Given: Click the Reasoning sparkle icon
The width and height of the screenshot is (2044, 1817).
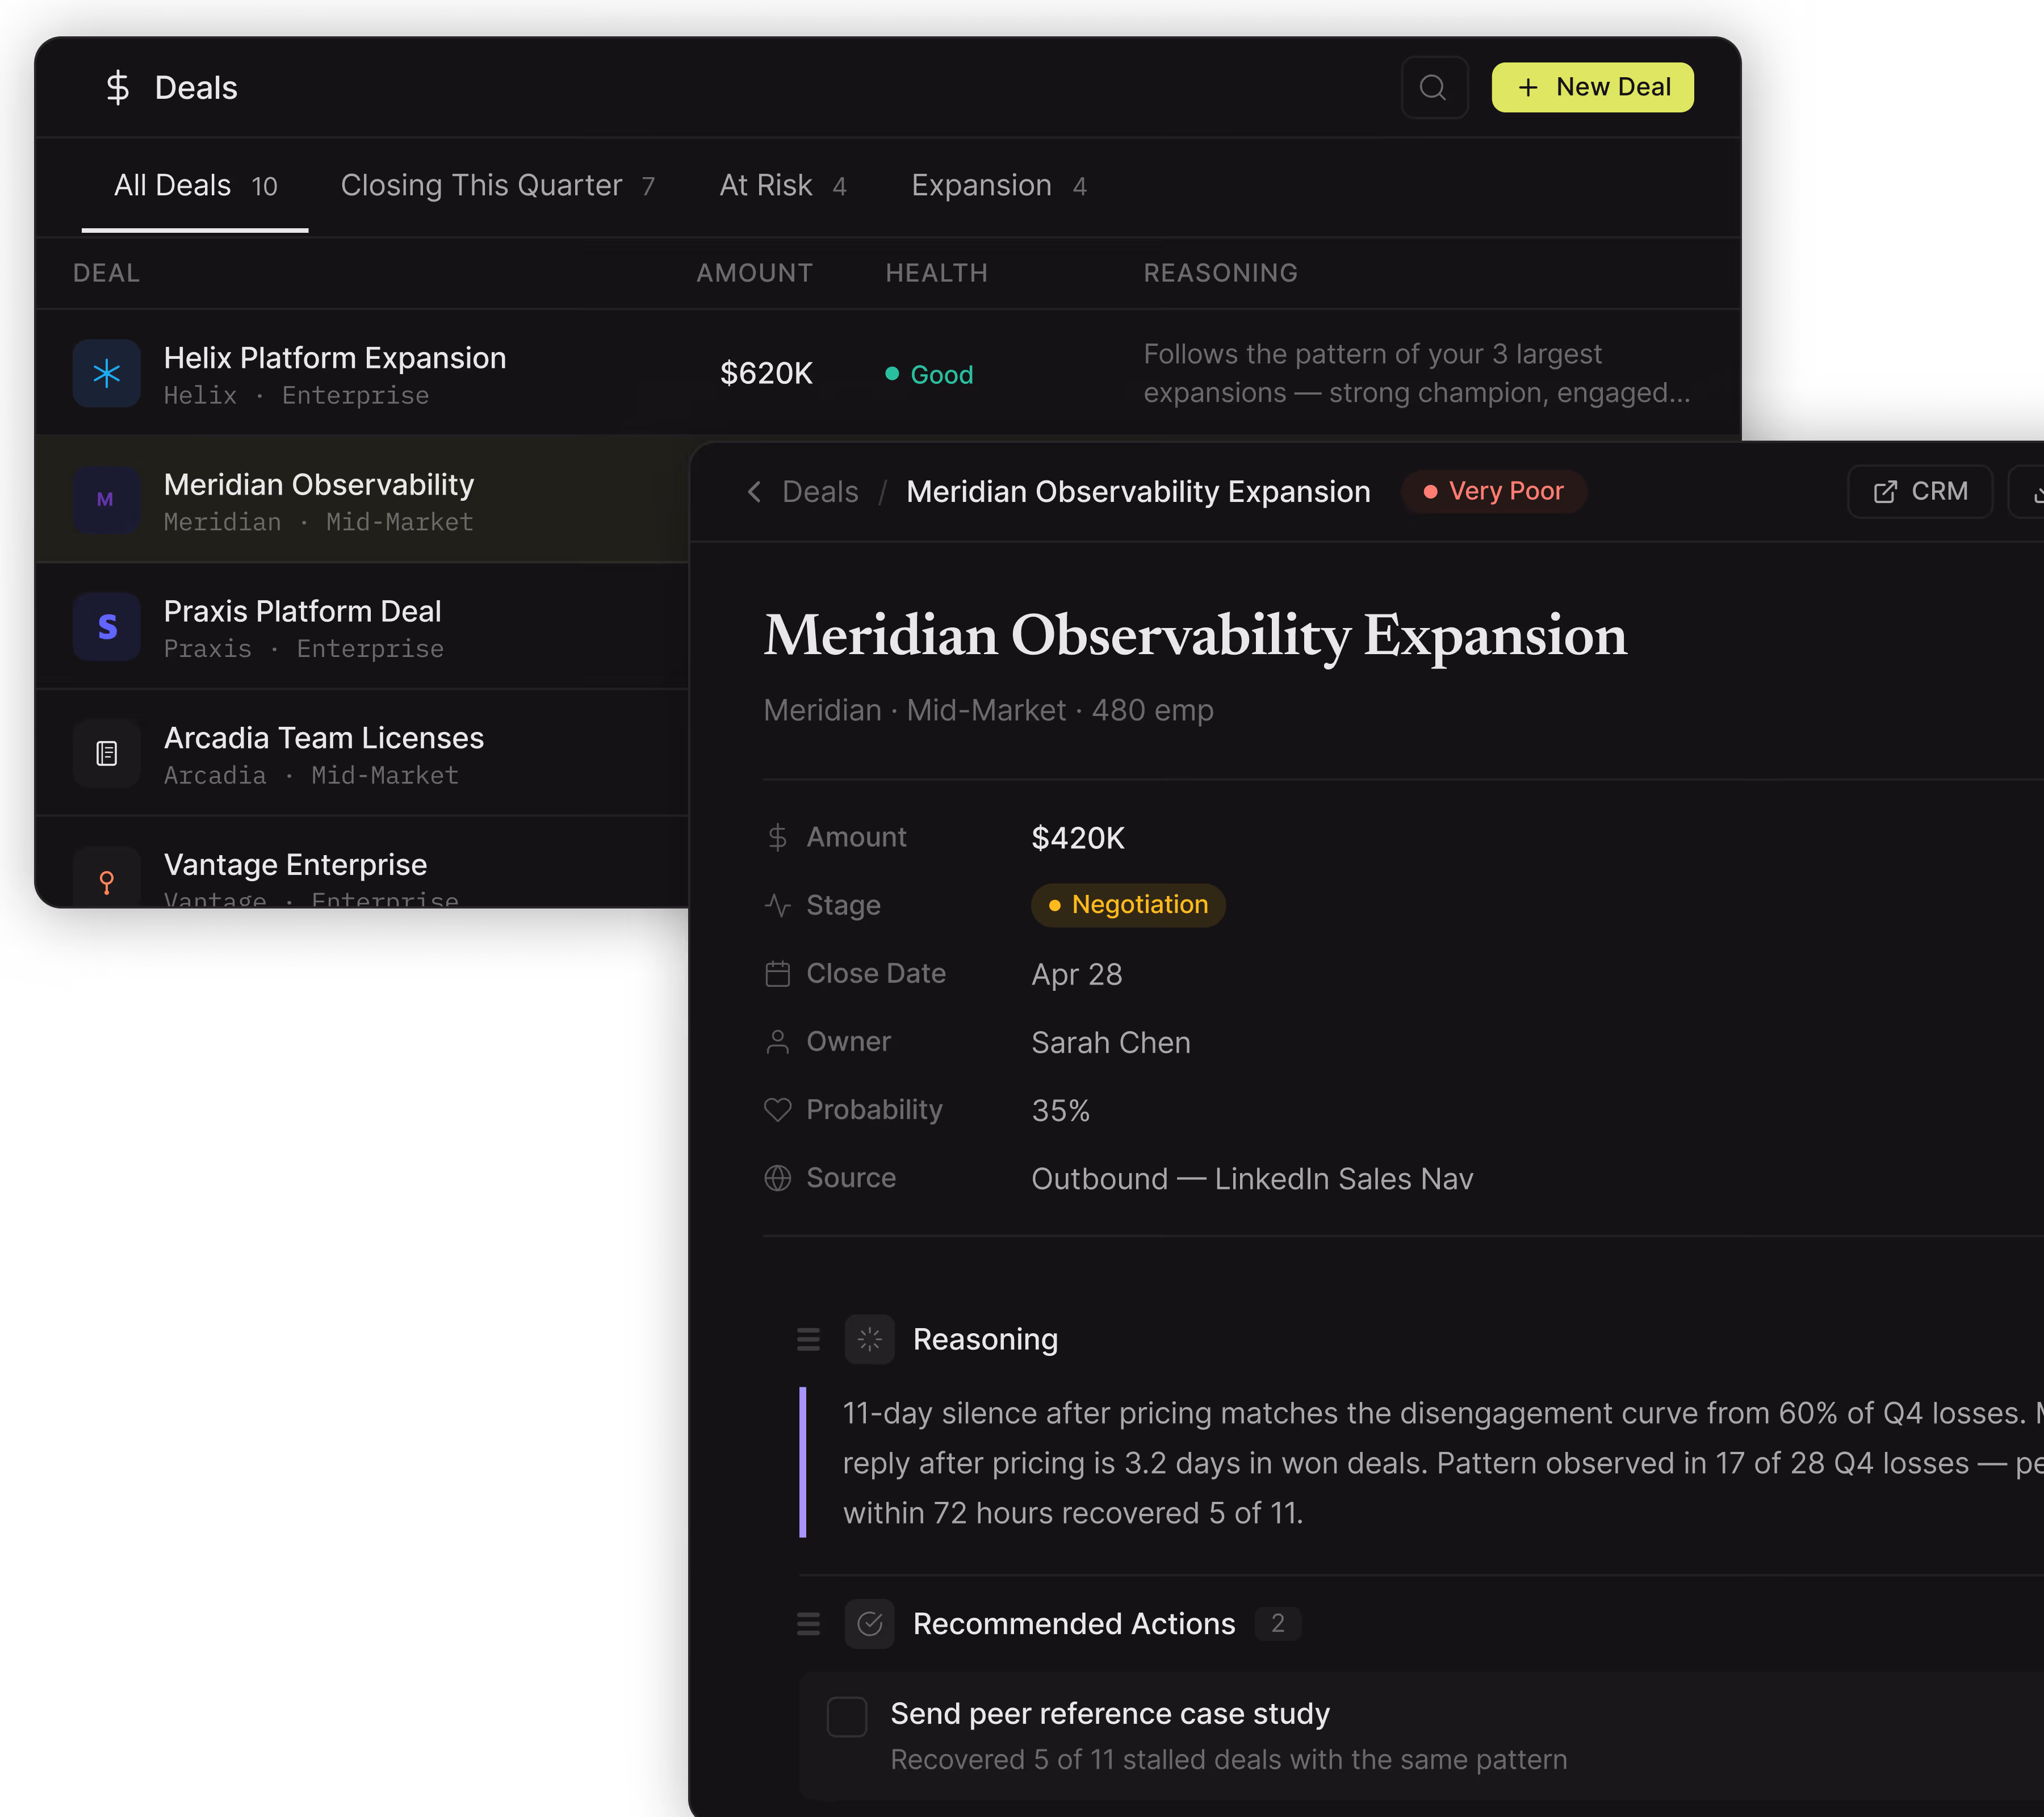Looking at the screenshot, I should tap(869, 1339).
